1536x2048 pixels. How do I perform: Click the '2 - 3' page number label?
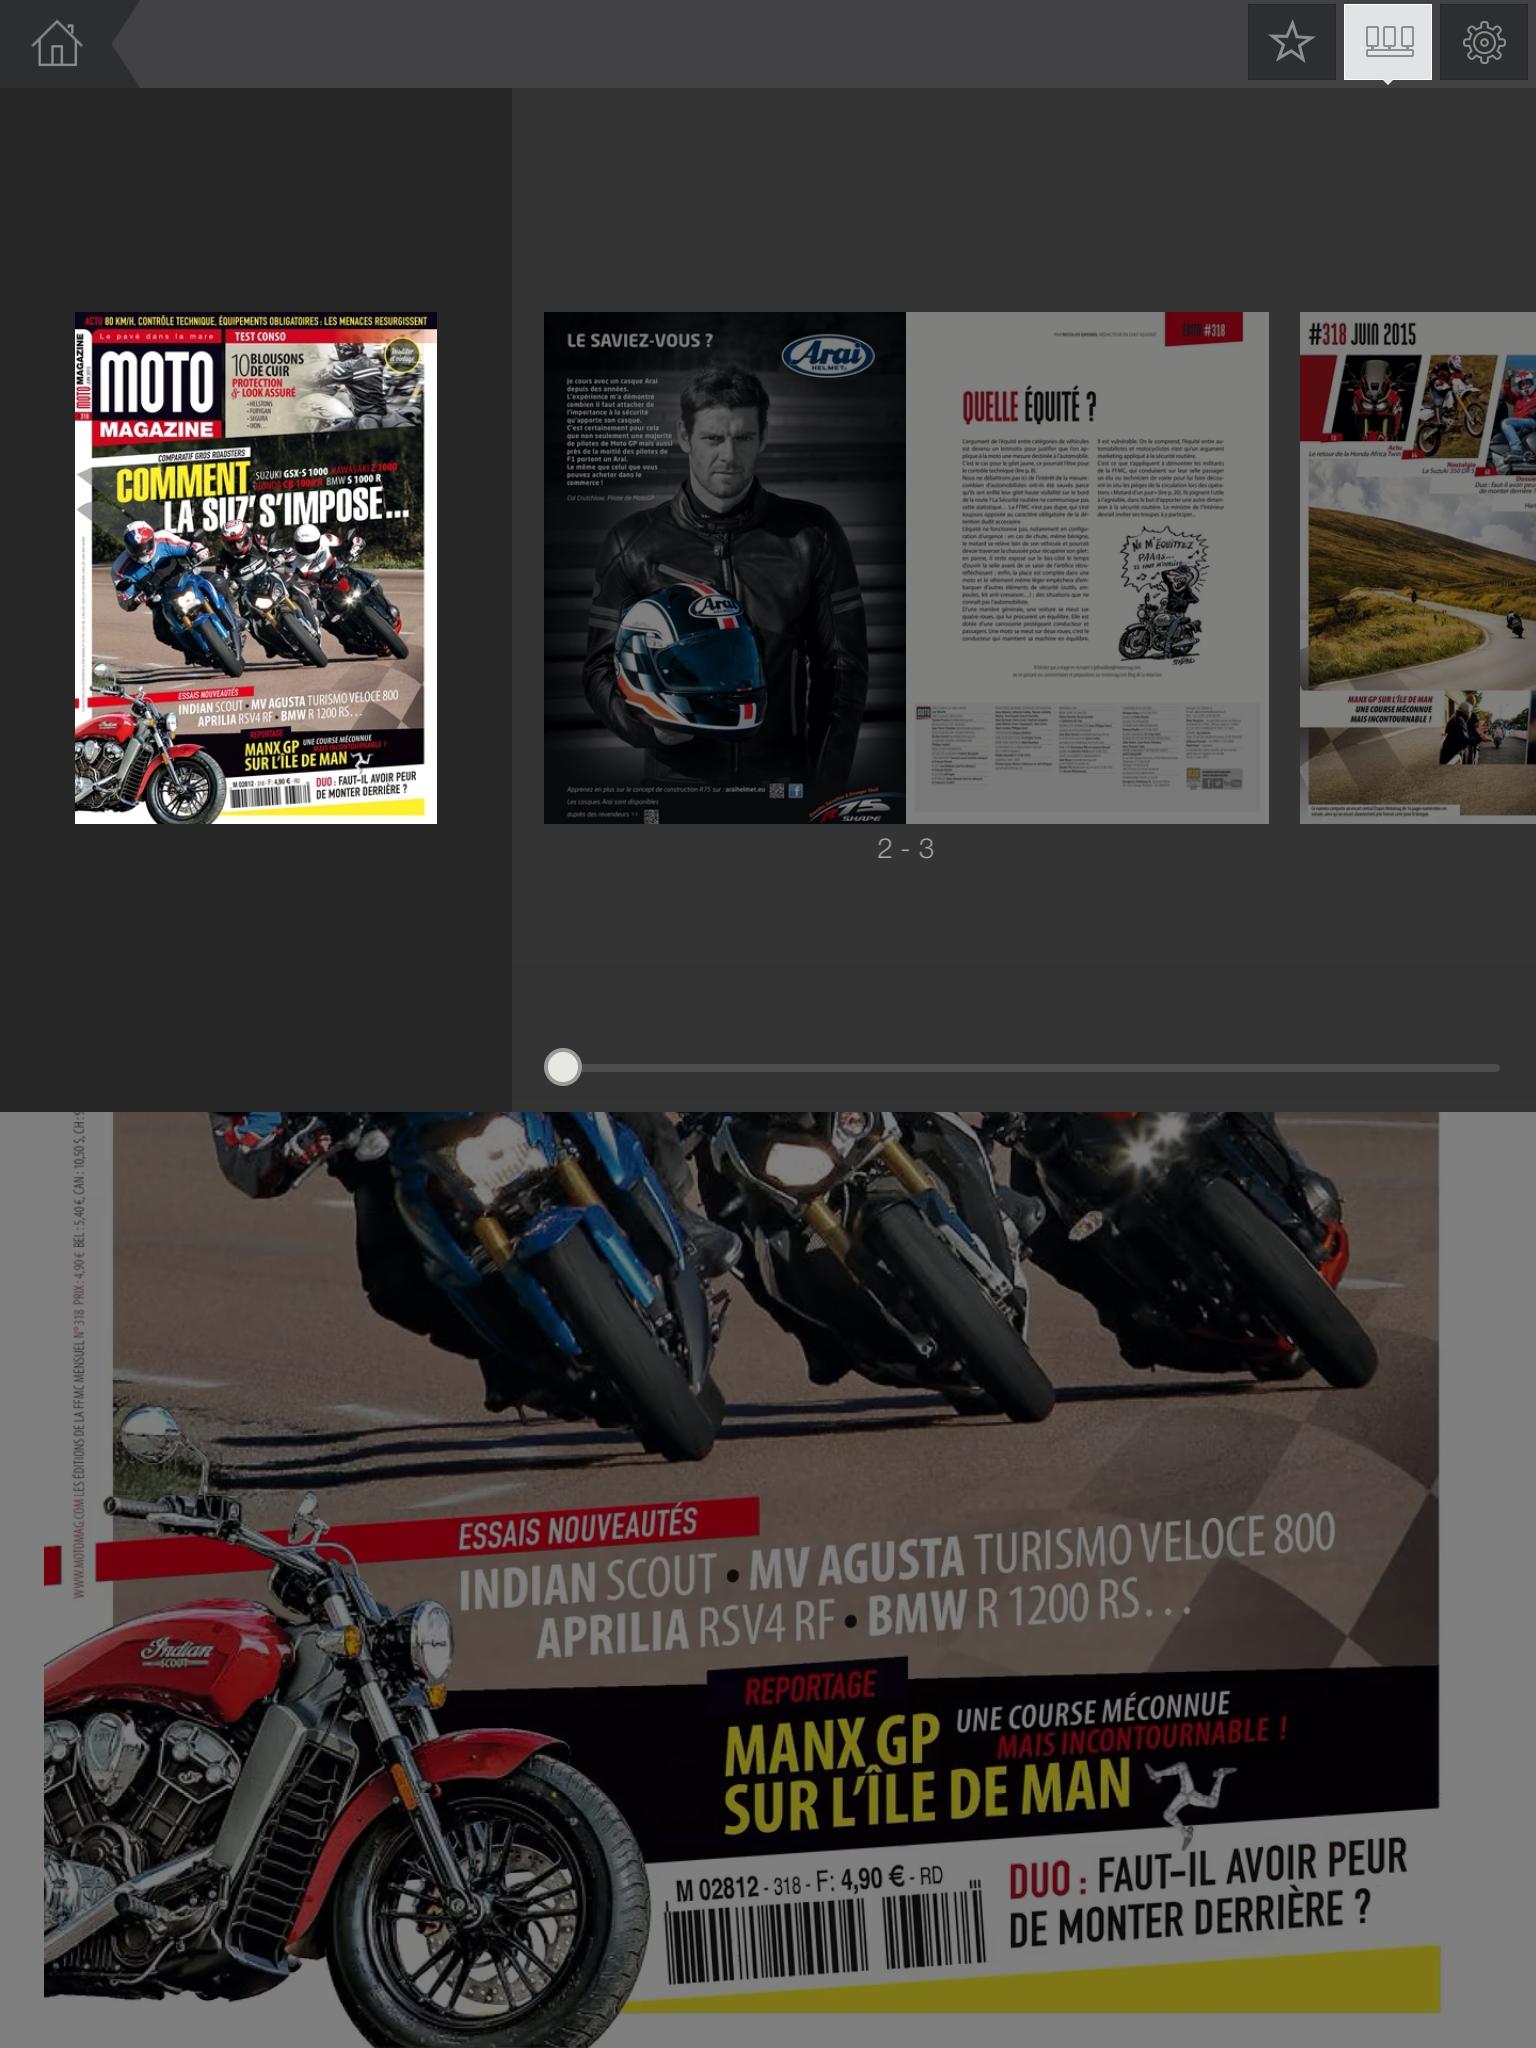tap(905, 849)
